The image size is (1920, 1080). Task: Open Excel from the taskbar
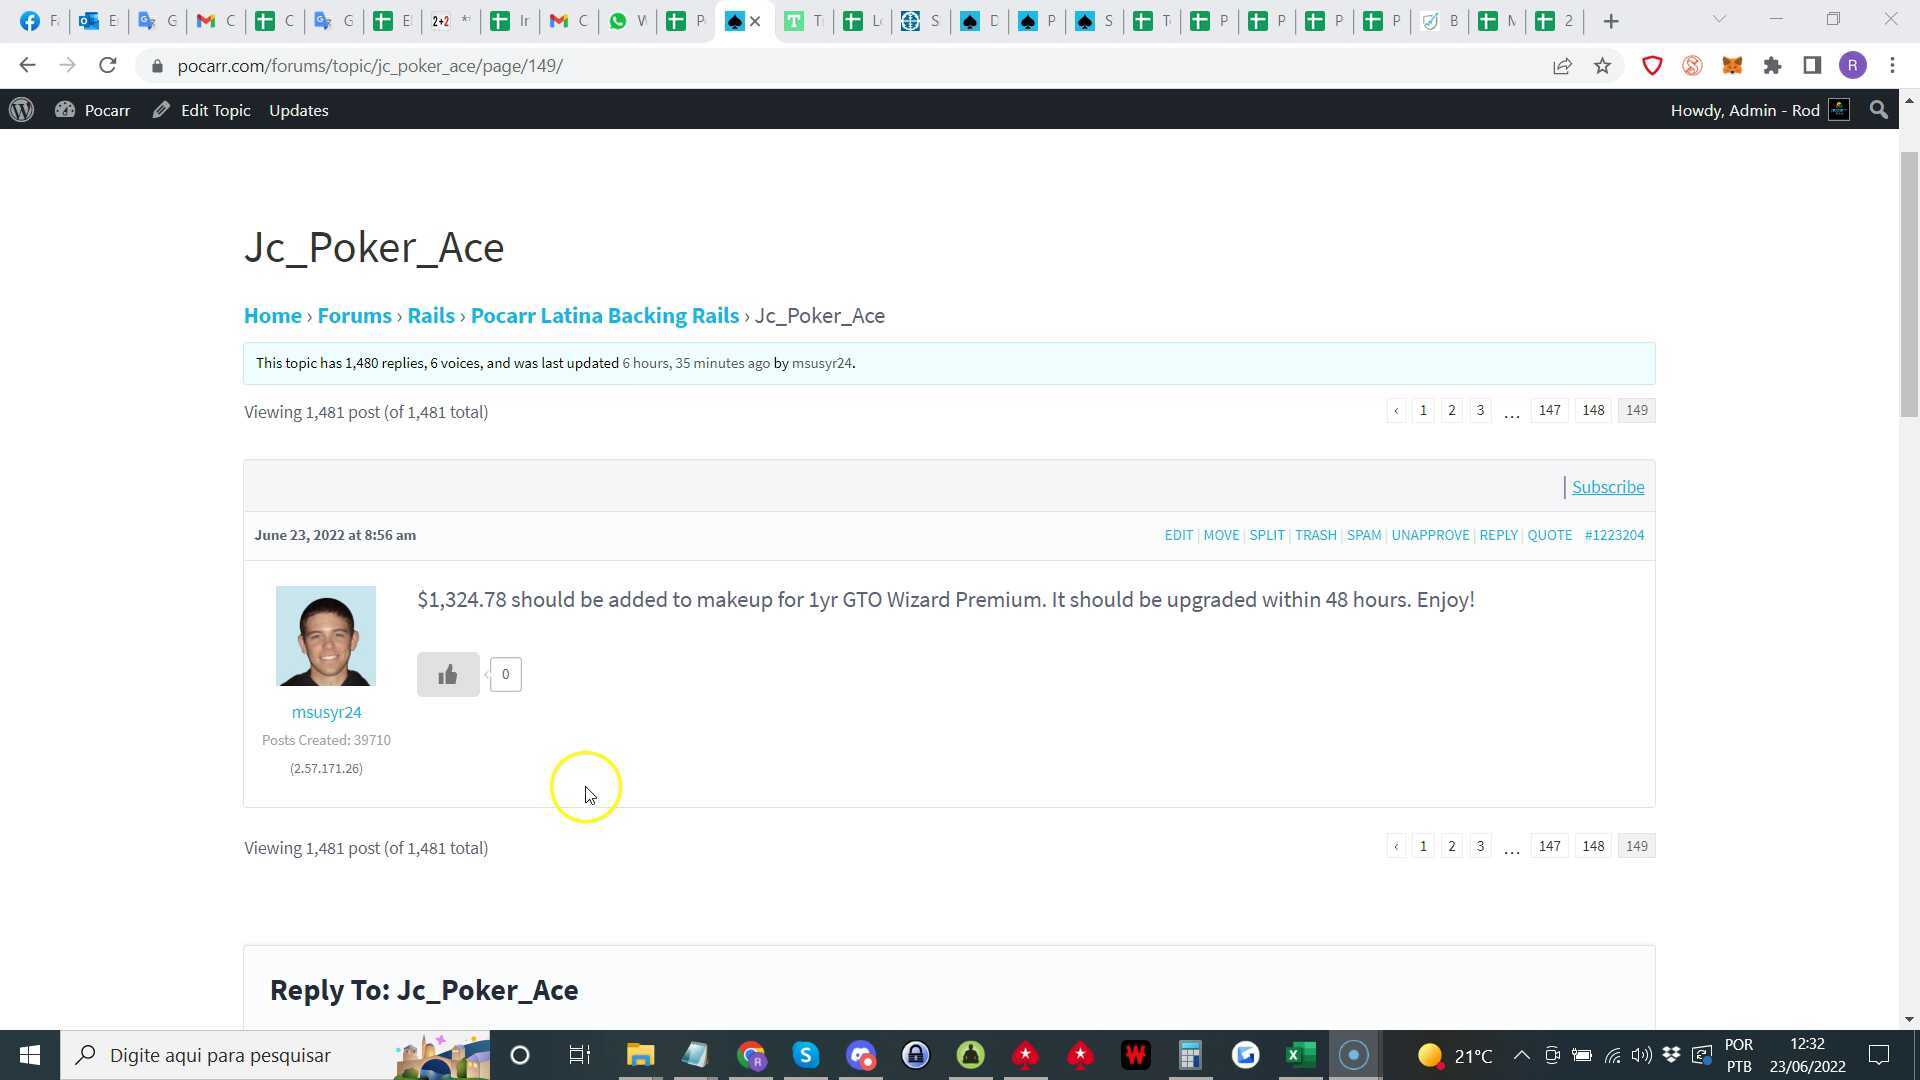click(1300, 1055)
